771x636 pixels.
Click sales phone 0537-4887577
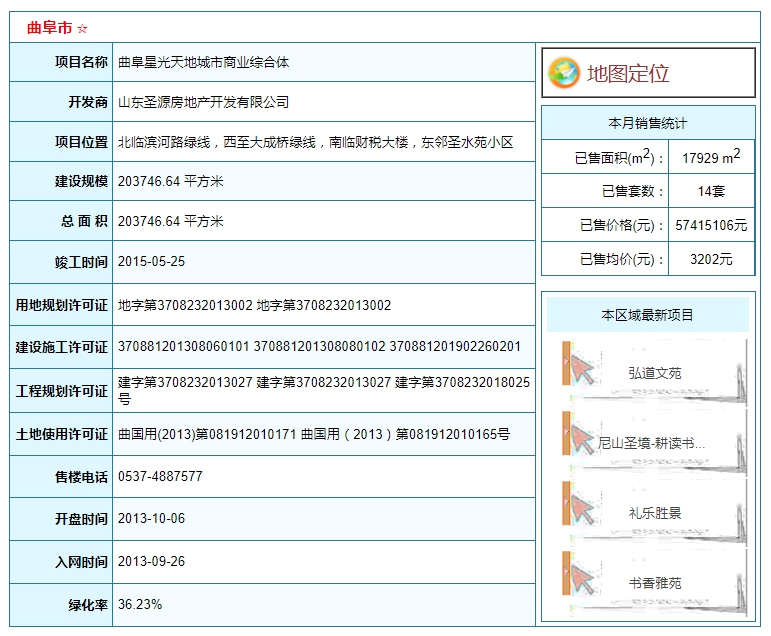click(x=160, y=477)
